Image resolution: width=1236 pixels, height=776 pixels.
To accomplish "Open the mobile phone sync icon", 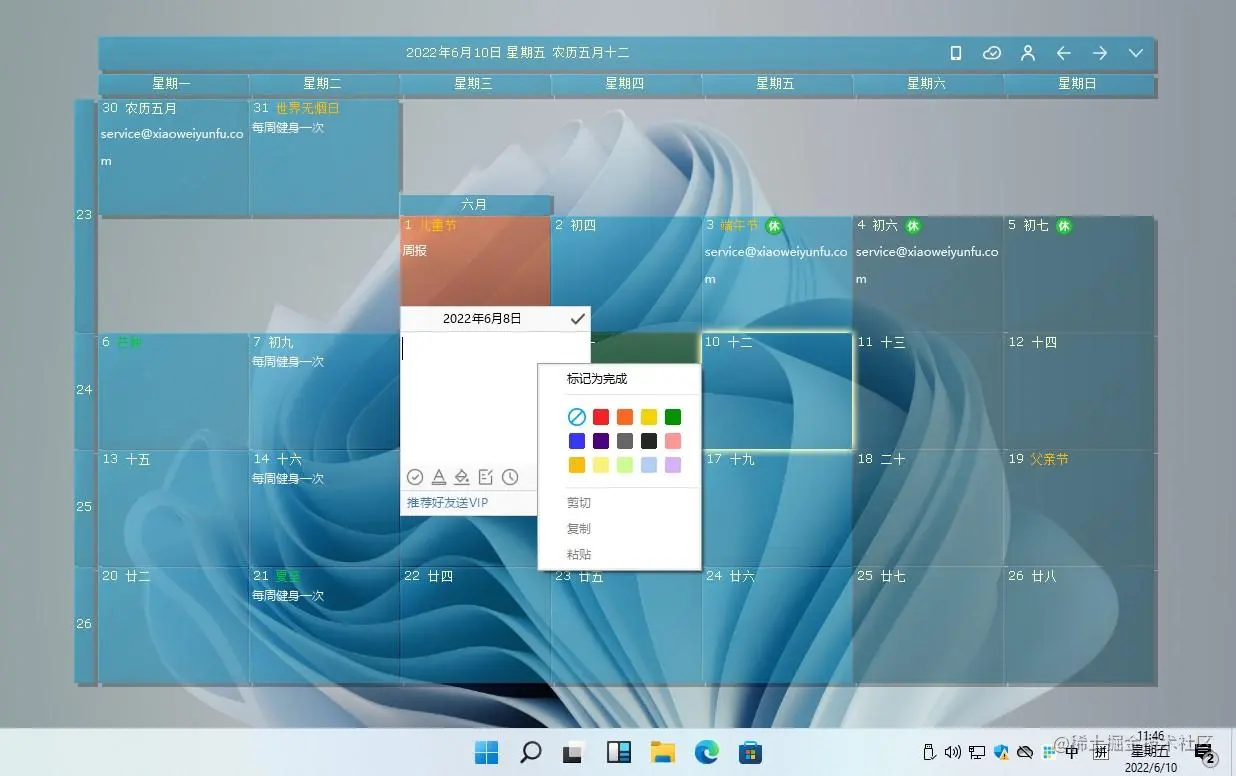I will coord(955,53).
